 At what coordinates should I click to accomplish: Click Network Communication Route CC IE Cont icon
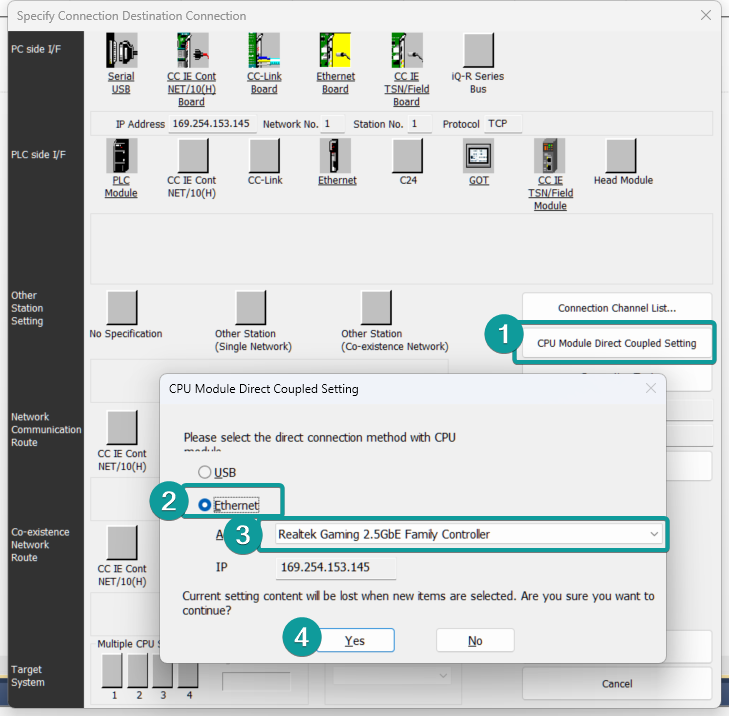[122, 427]
